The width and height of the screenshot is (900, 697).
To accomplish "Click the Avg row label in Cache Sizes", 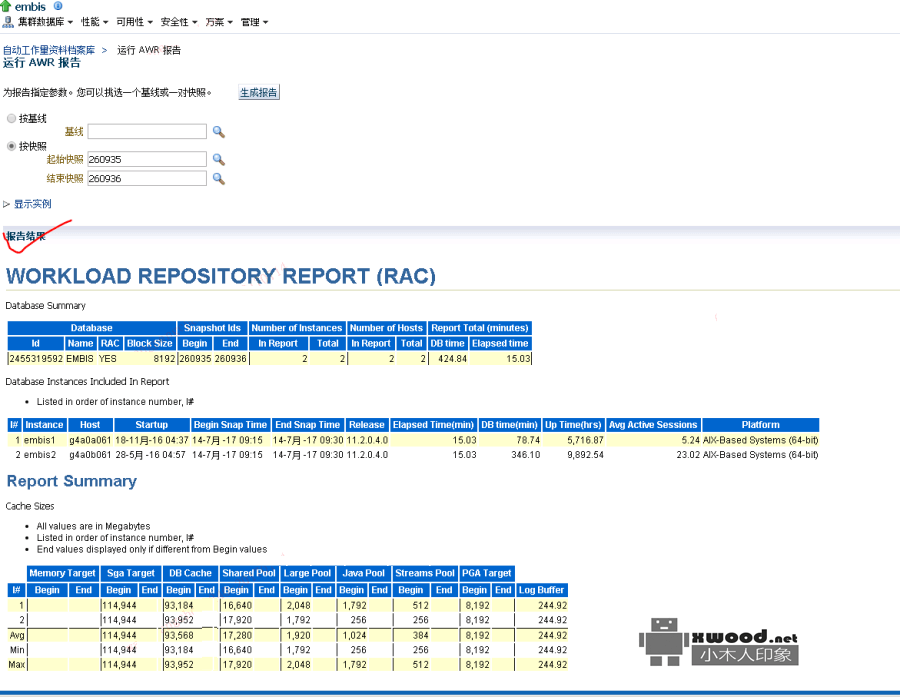I will (x=17, y=636).
